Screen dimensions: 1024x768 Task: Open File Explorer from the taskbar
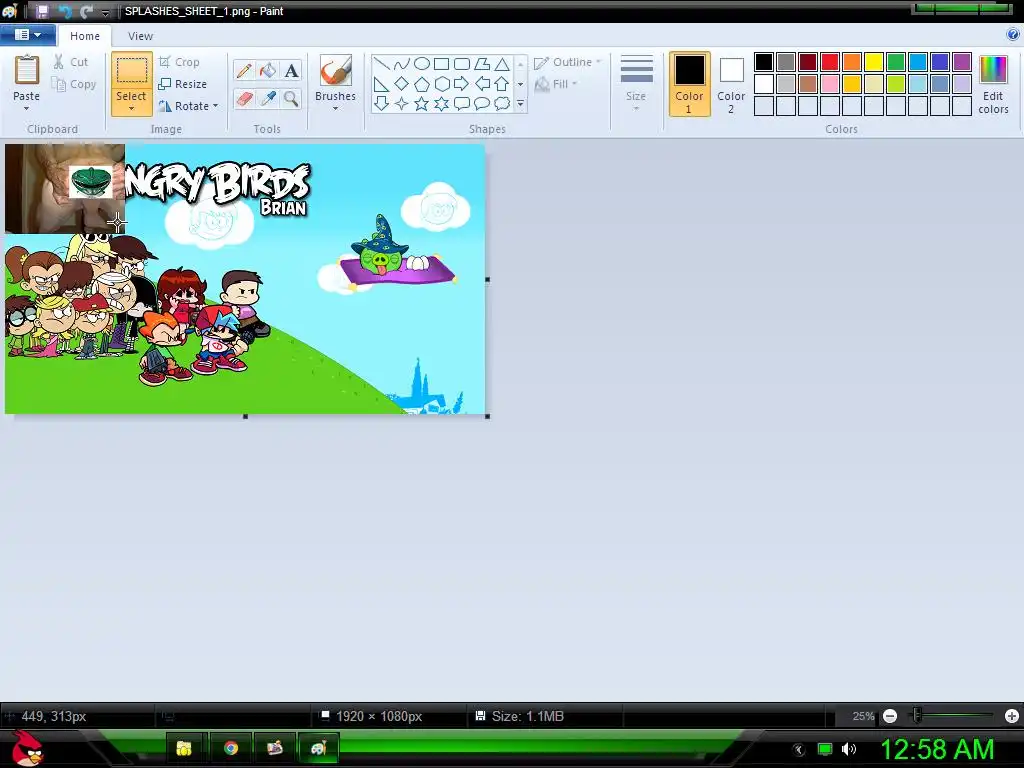click(x=185, y=748)
